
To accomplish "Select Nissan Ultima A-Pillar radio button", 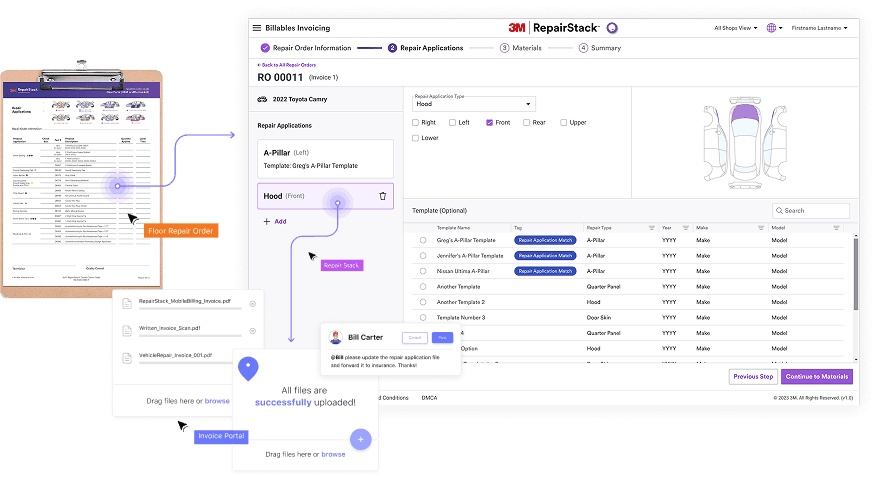I will [x=423, y=271].
